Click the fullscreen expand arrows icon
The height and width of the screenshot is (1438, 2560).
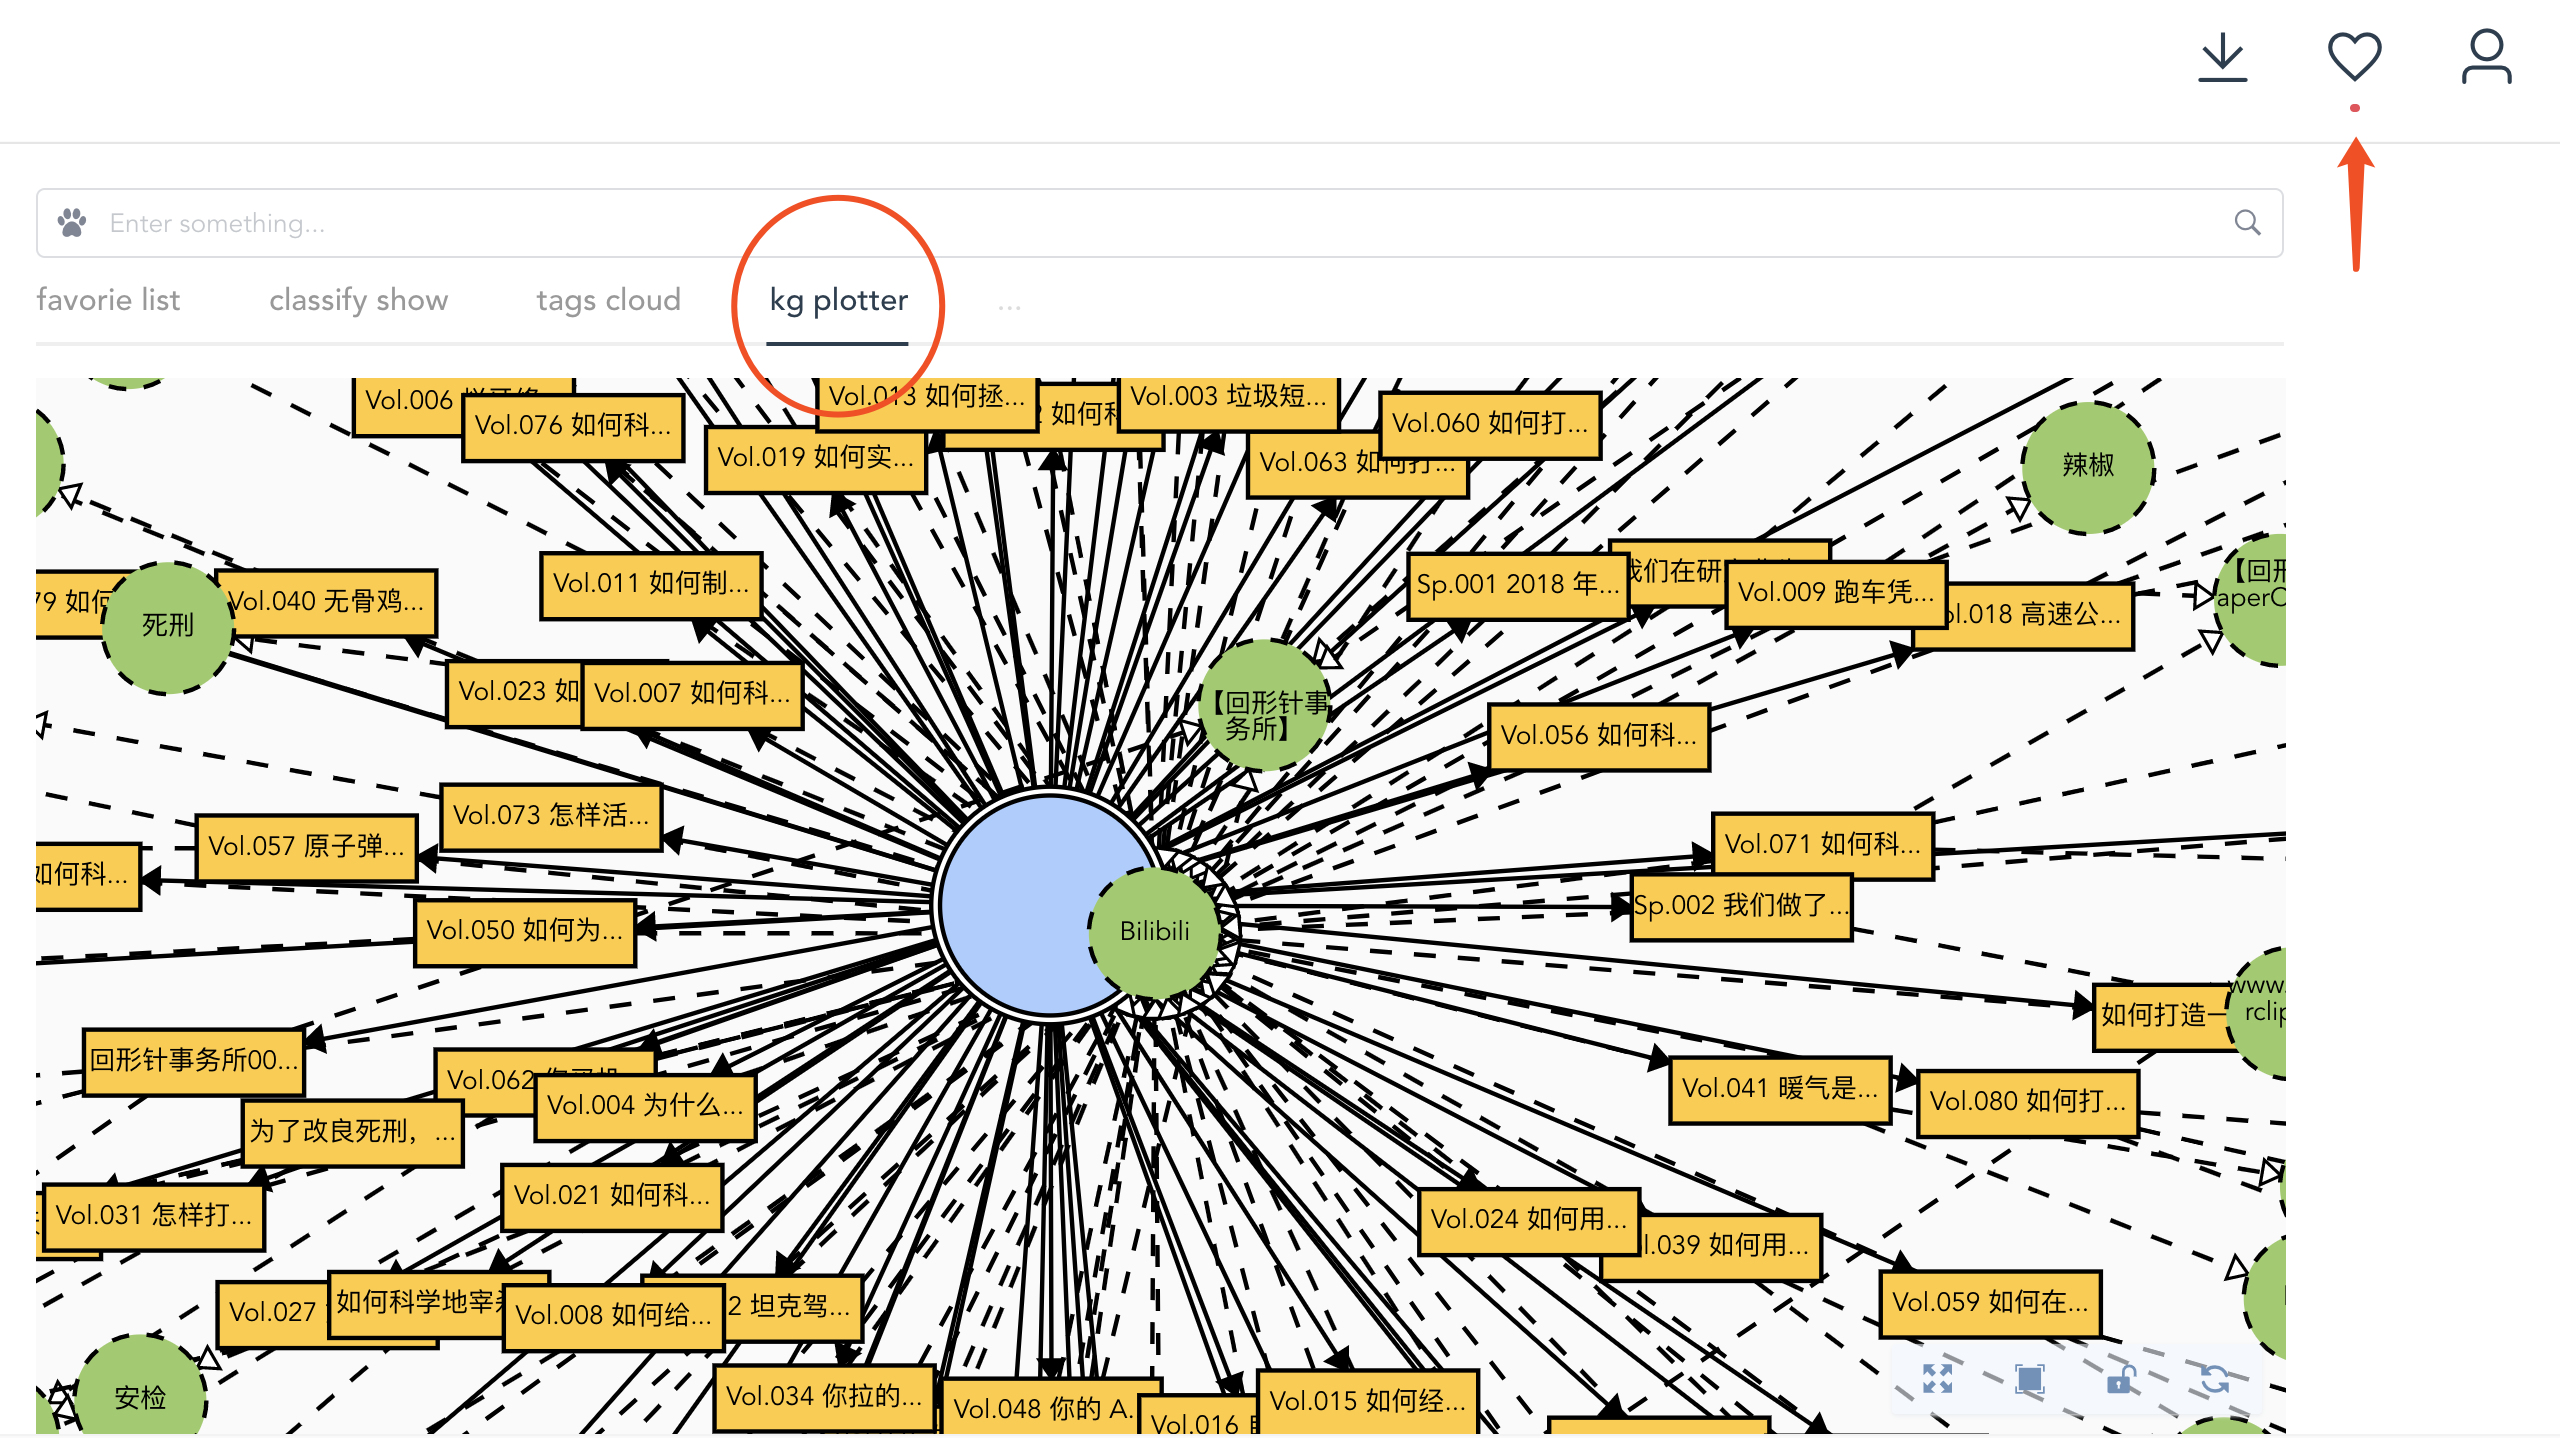tap(1937, 1379)
